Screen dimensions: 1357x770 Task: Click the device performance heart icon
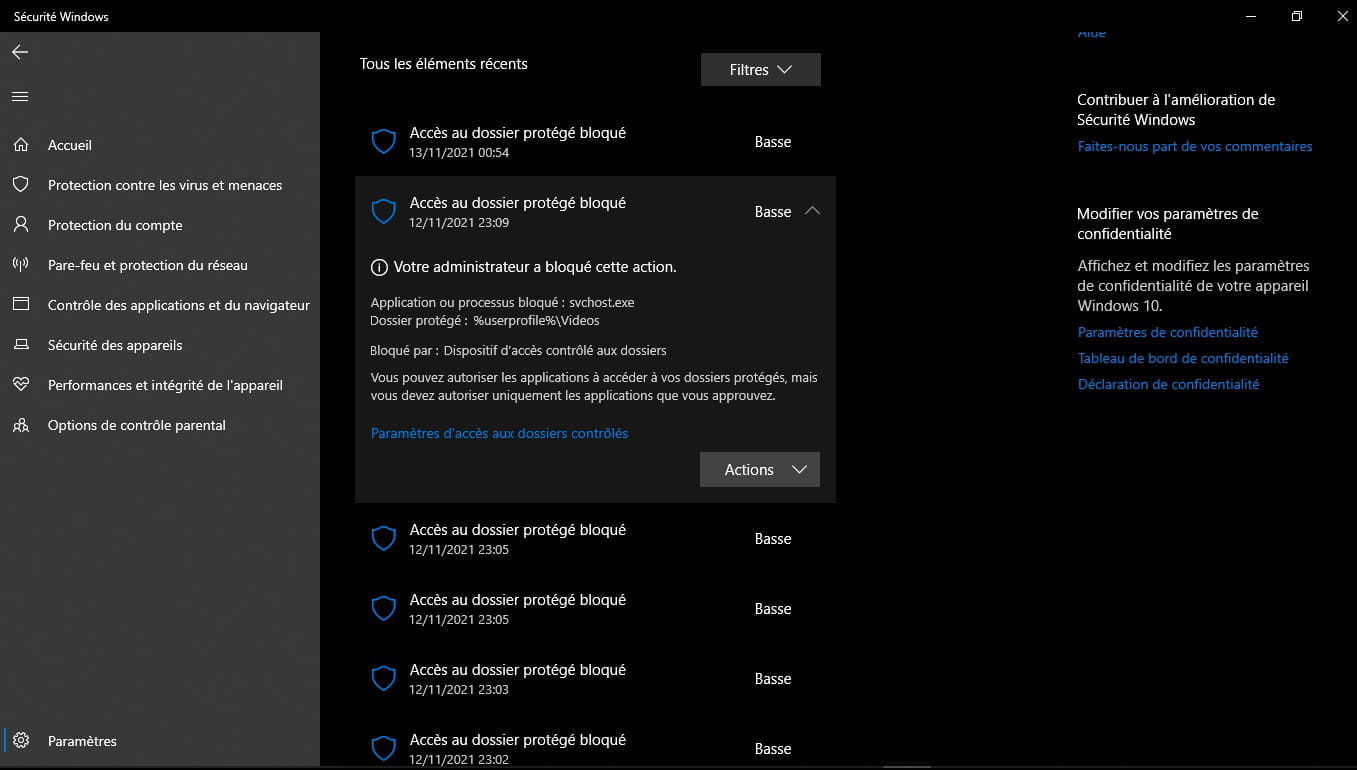click(x=20, y=385)
